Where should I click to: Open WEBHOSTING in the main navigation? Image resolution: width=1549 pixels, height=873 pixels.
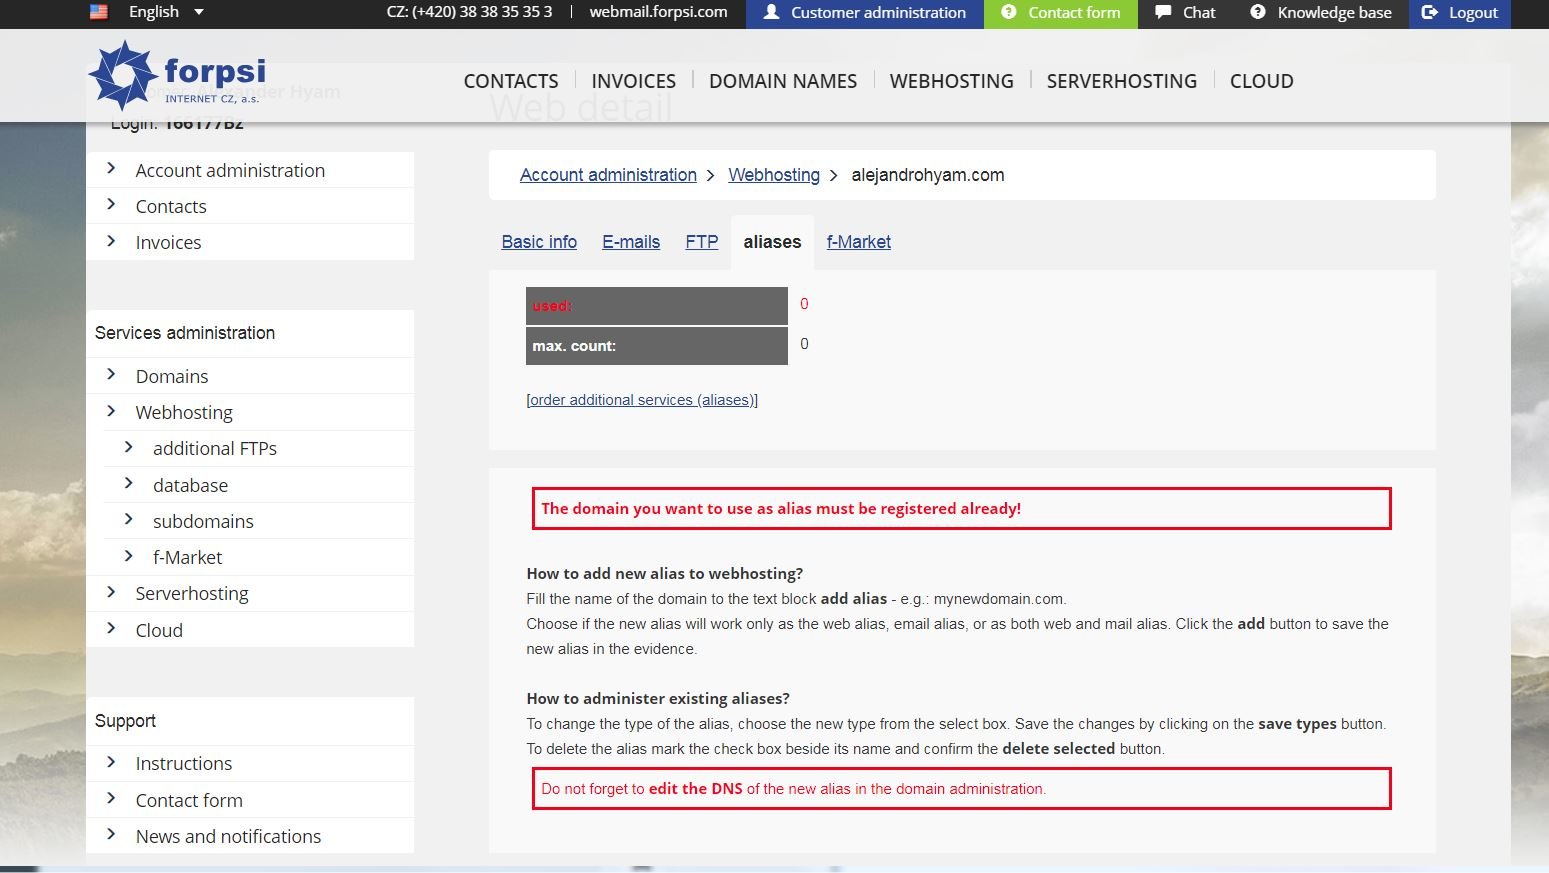(x=952, y=81)
